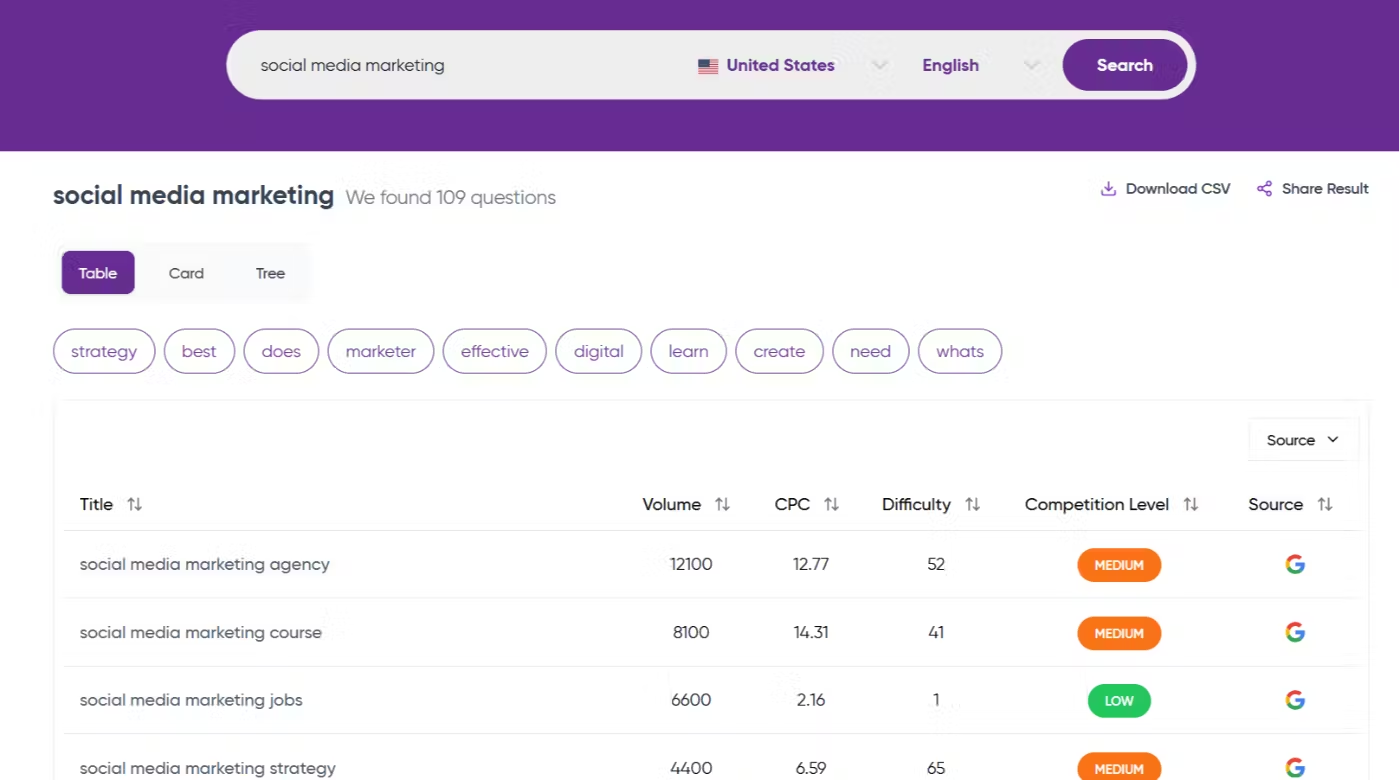The image size is (1400, 780).
Task: Switch to the Table view tab
Action: pos(98,273)
